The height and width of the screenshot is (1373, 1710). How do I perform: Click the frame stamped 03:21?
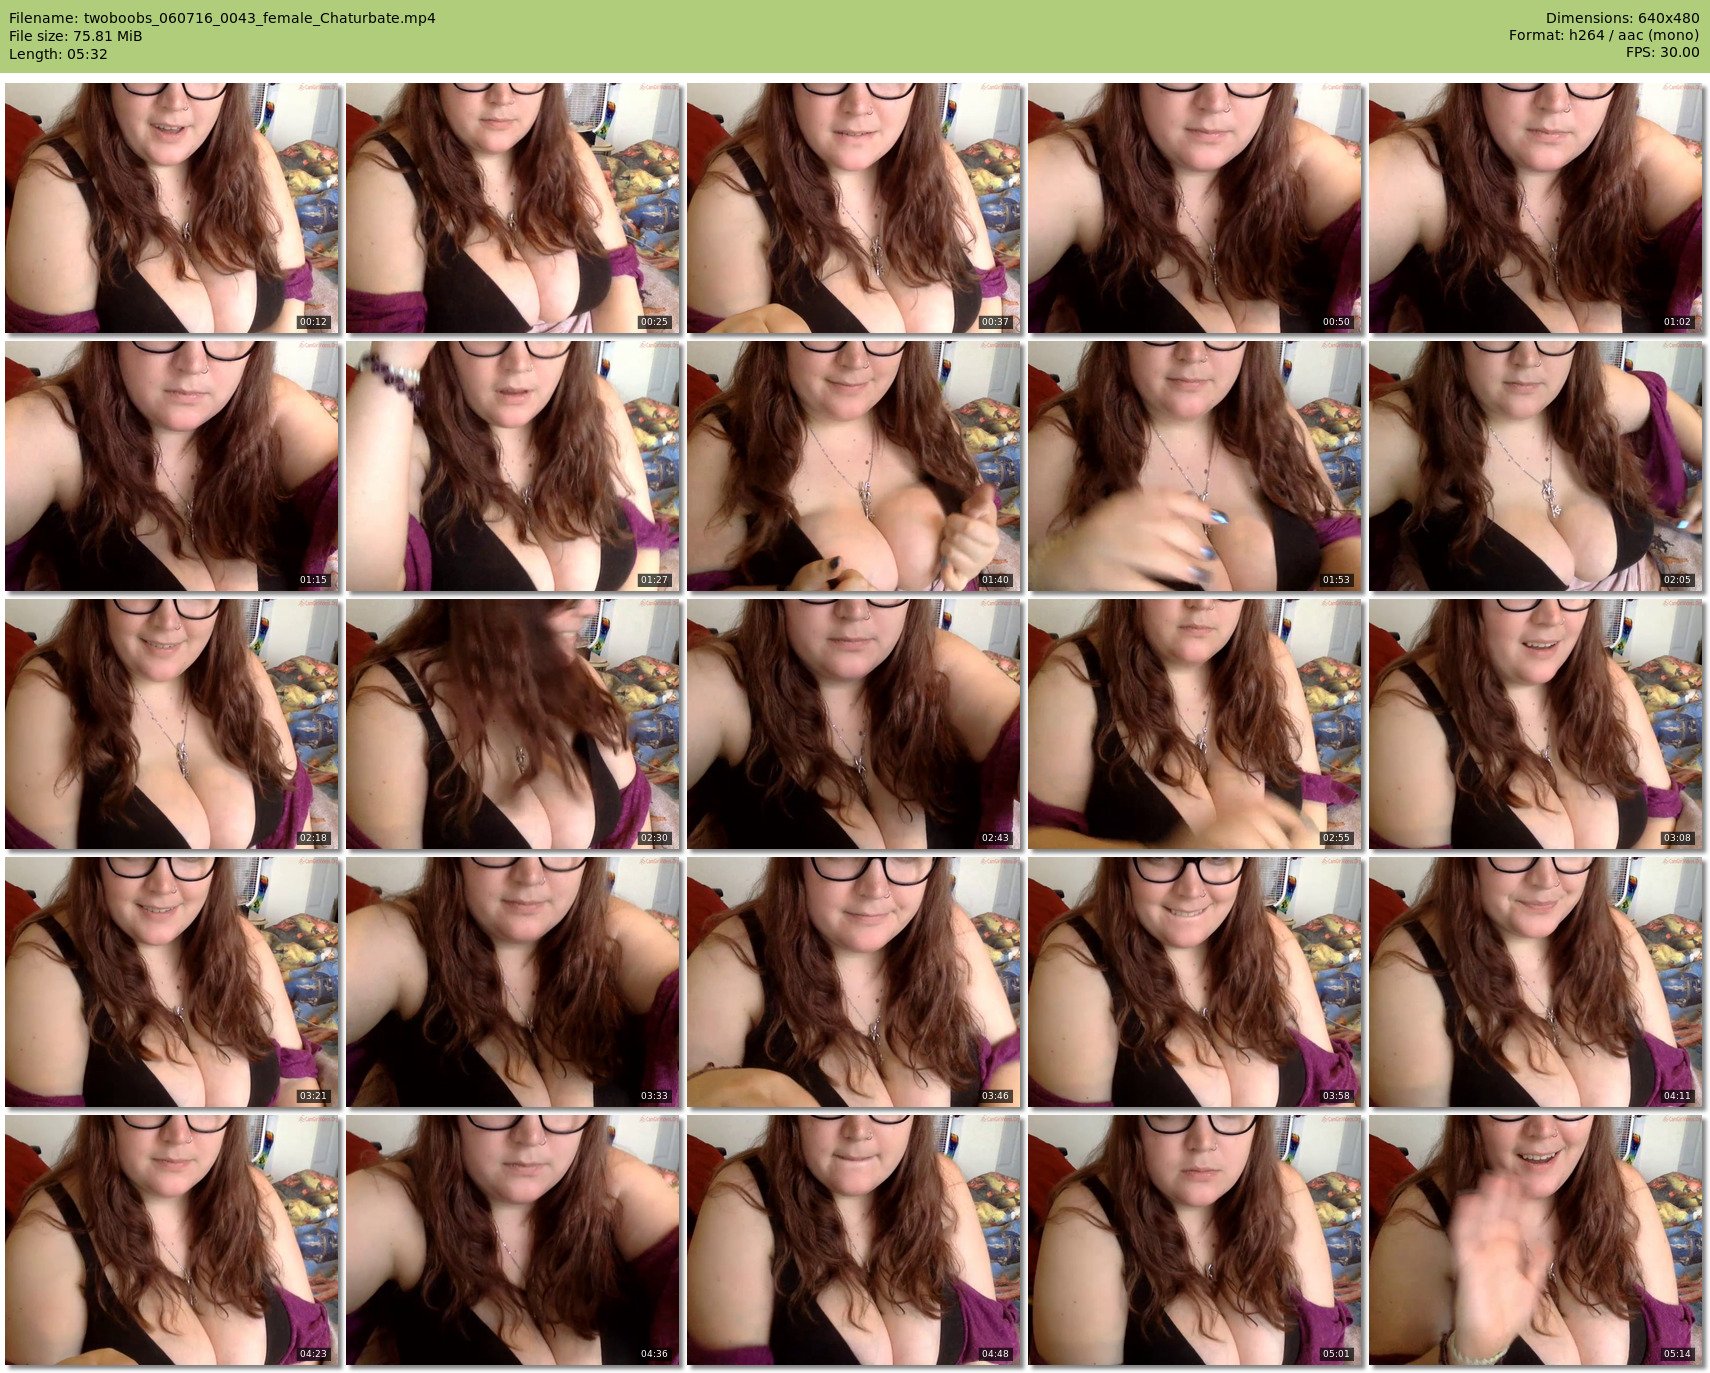[171, 982]
